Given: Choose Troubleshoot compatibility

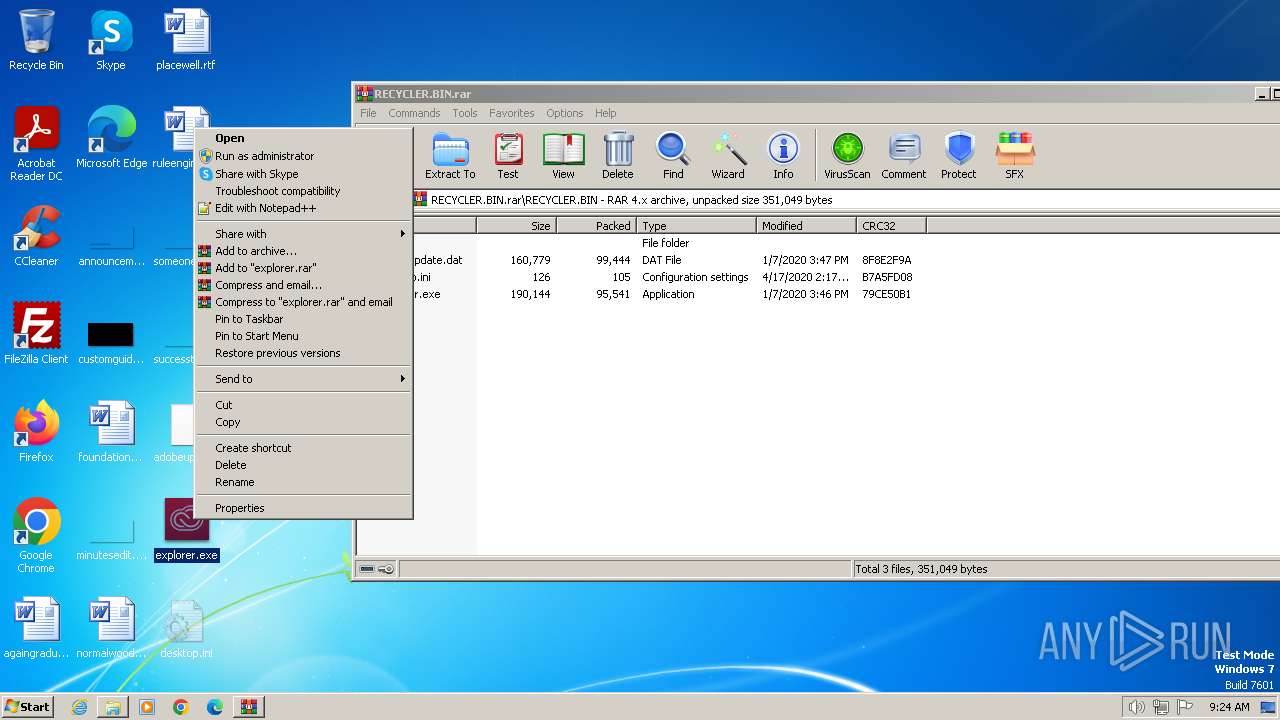Looking at the screenshot, I should [303, 191].
